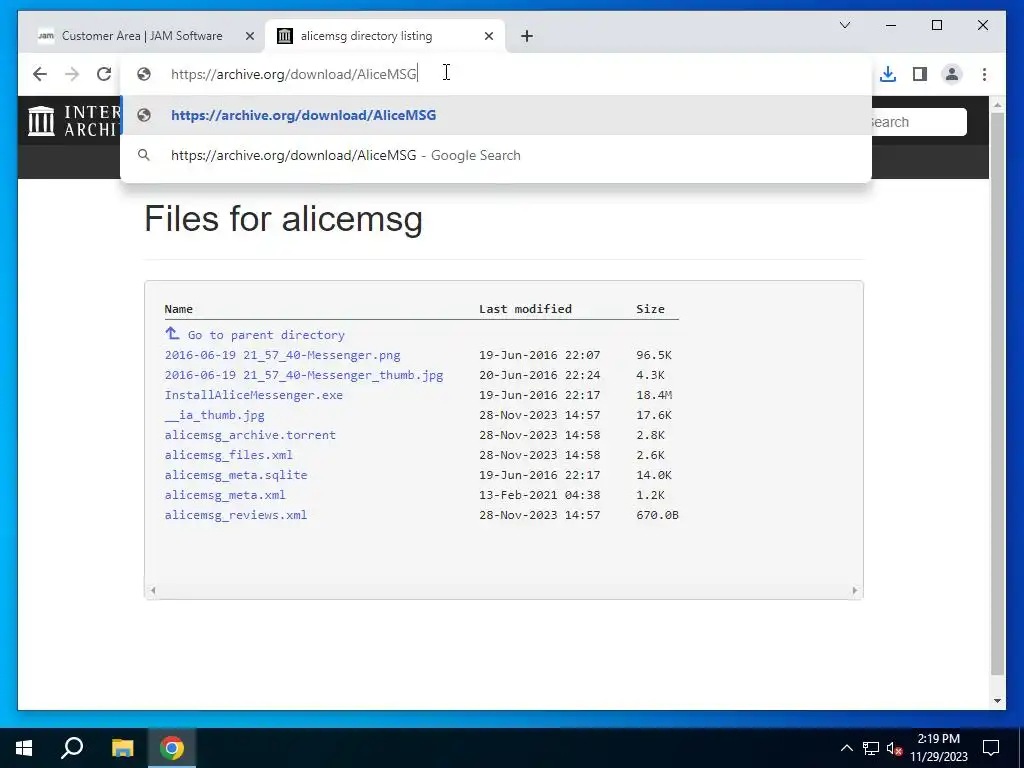Screen dimensions: 1024x768
Task: Click the Name column header
Action: click(x=178, y=309)
